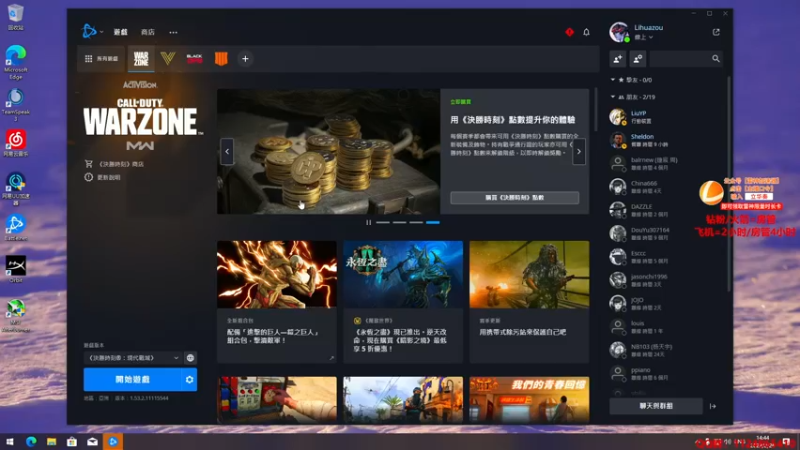The width and height of the screenshot is (800, 450).
Task: Open the drone city scene thumbnail
Action: pyautogui.click(x=403, y=399)
